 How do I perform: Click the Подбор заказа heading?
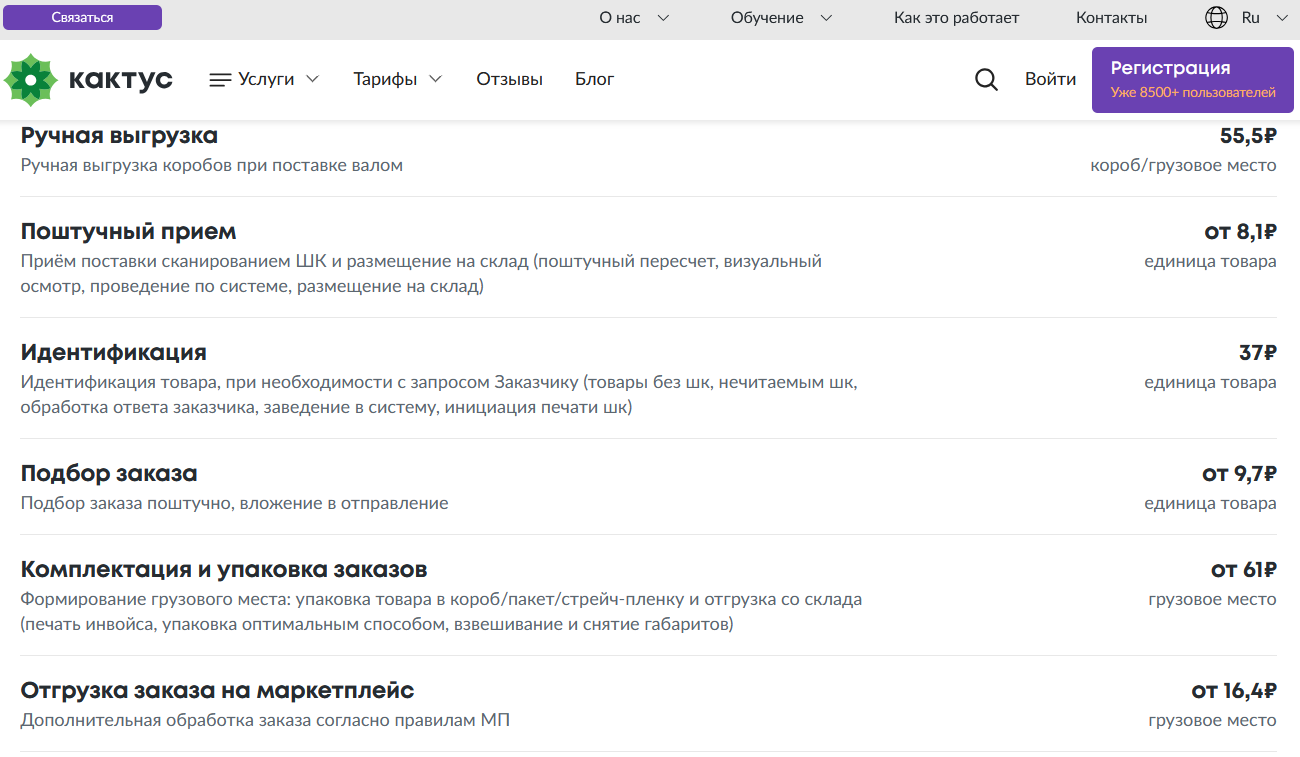pos(109,473)
